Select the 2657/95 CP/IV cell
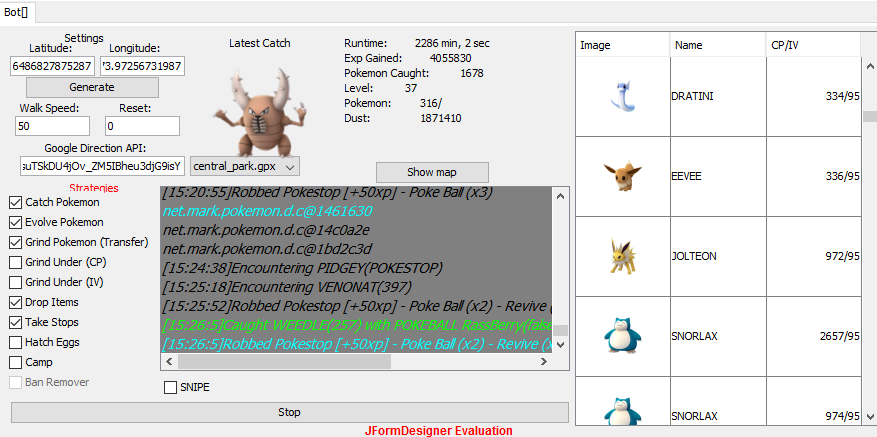This screenshot has width=877, height=437. click(x=813, y=336)
